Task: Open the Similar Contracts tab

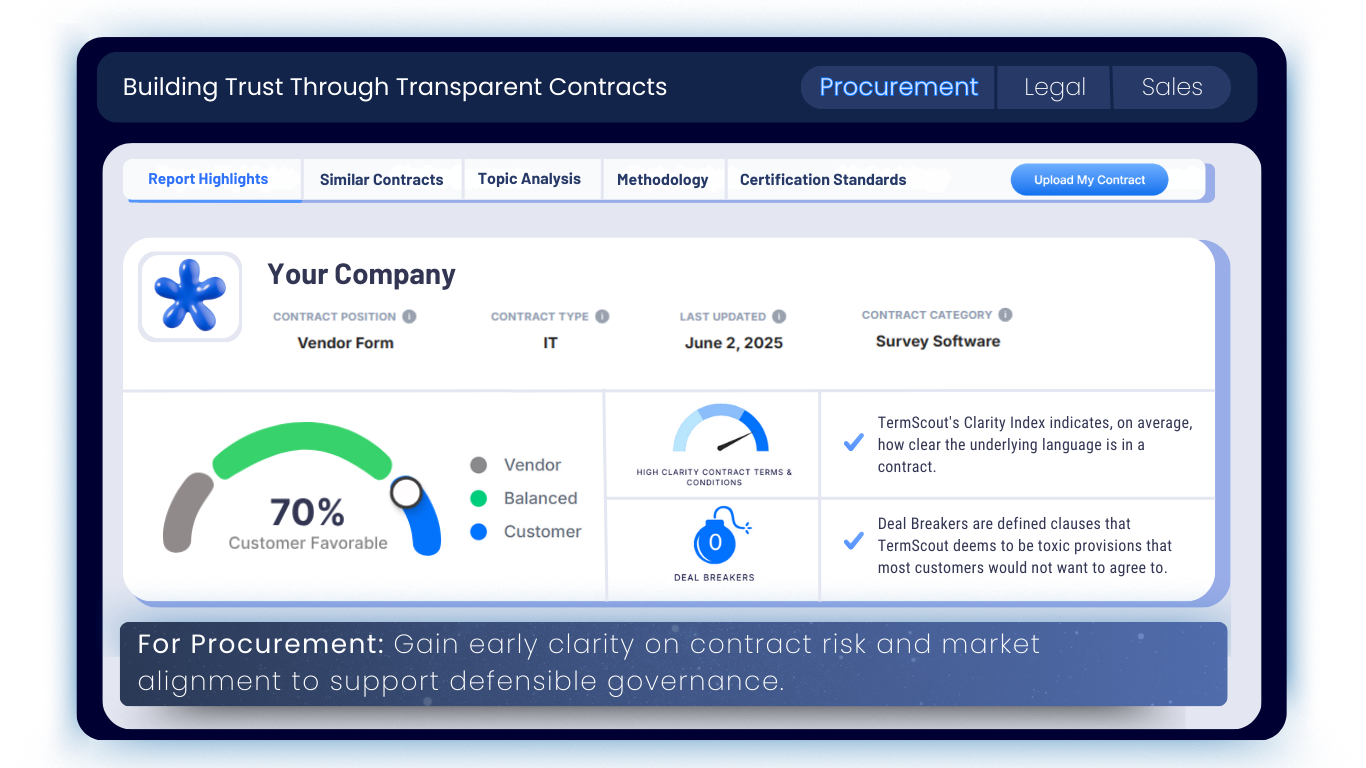Action: point(381,179)
